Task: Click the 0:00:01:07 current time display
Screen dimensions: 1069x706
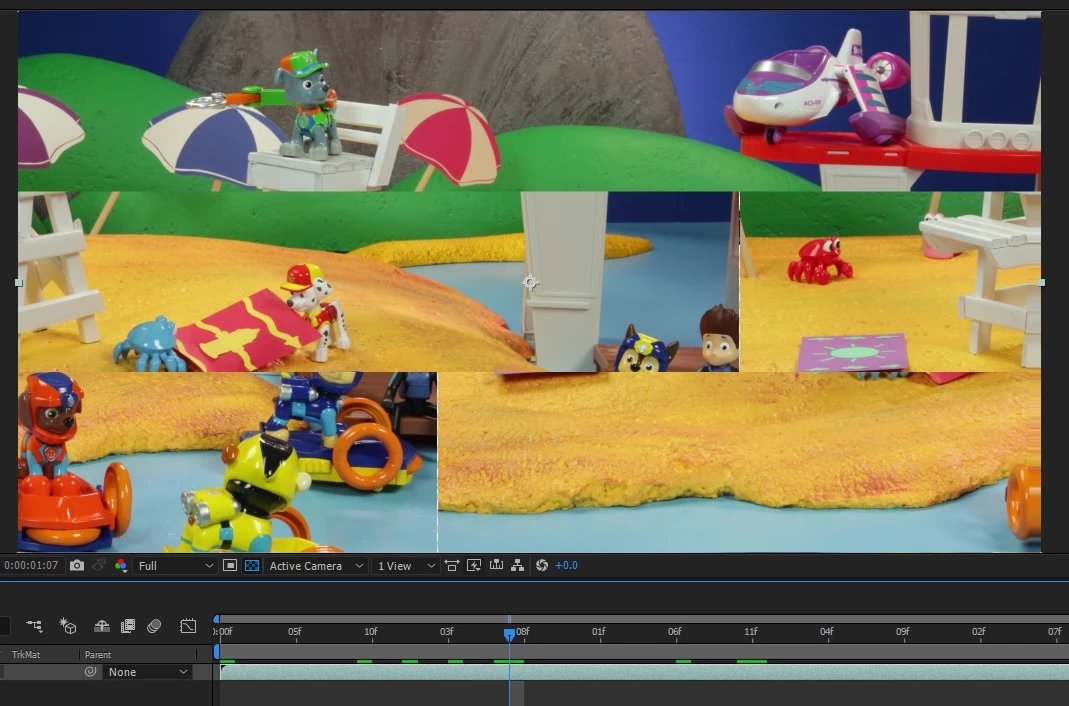Action: point(31,566)
